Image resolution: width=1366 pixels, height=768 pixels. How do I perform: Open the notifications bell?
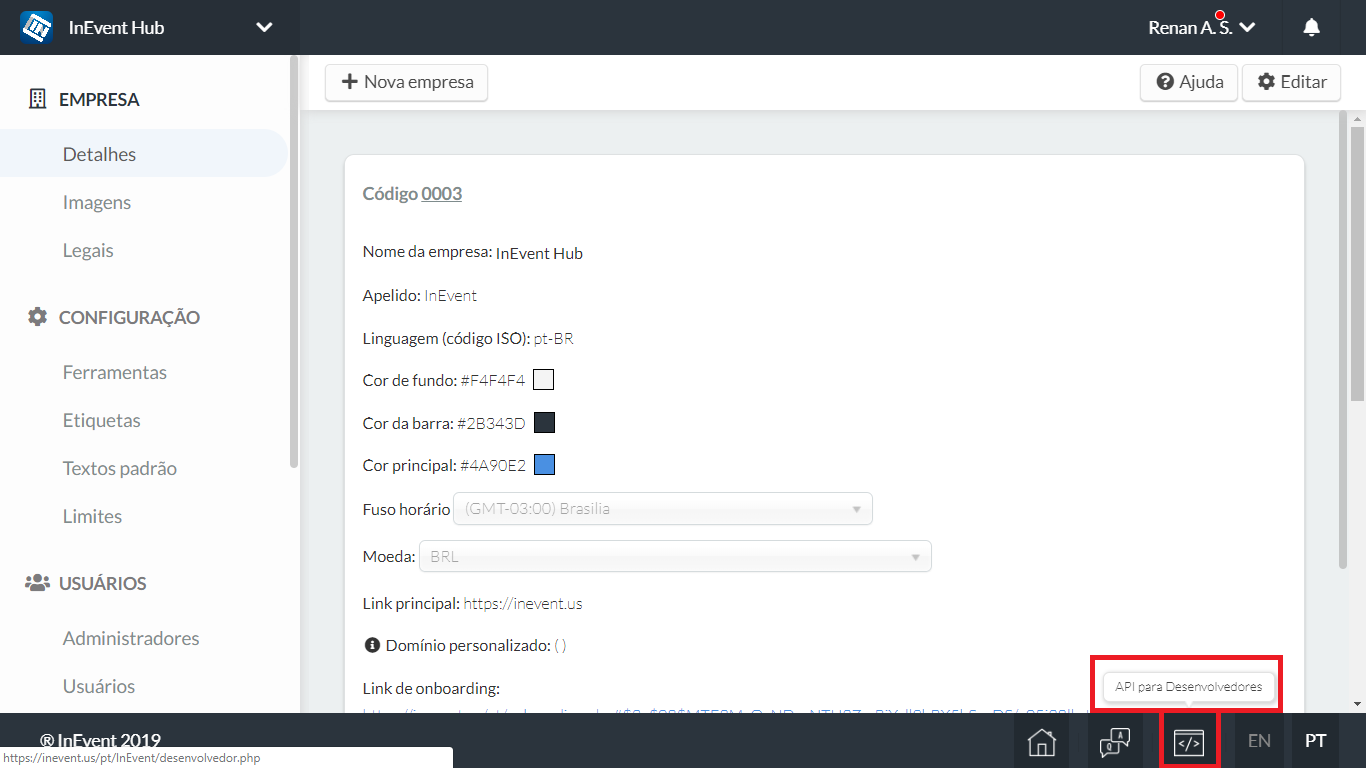pyautogui.click(x=1311, y=28)
